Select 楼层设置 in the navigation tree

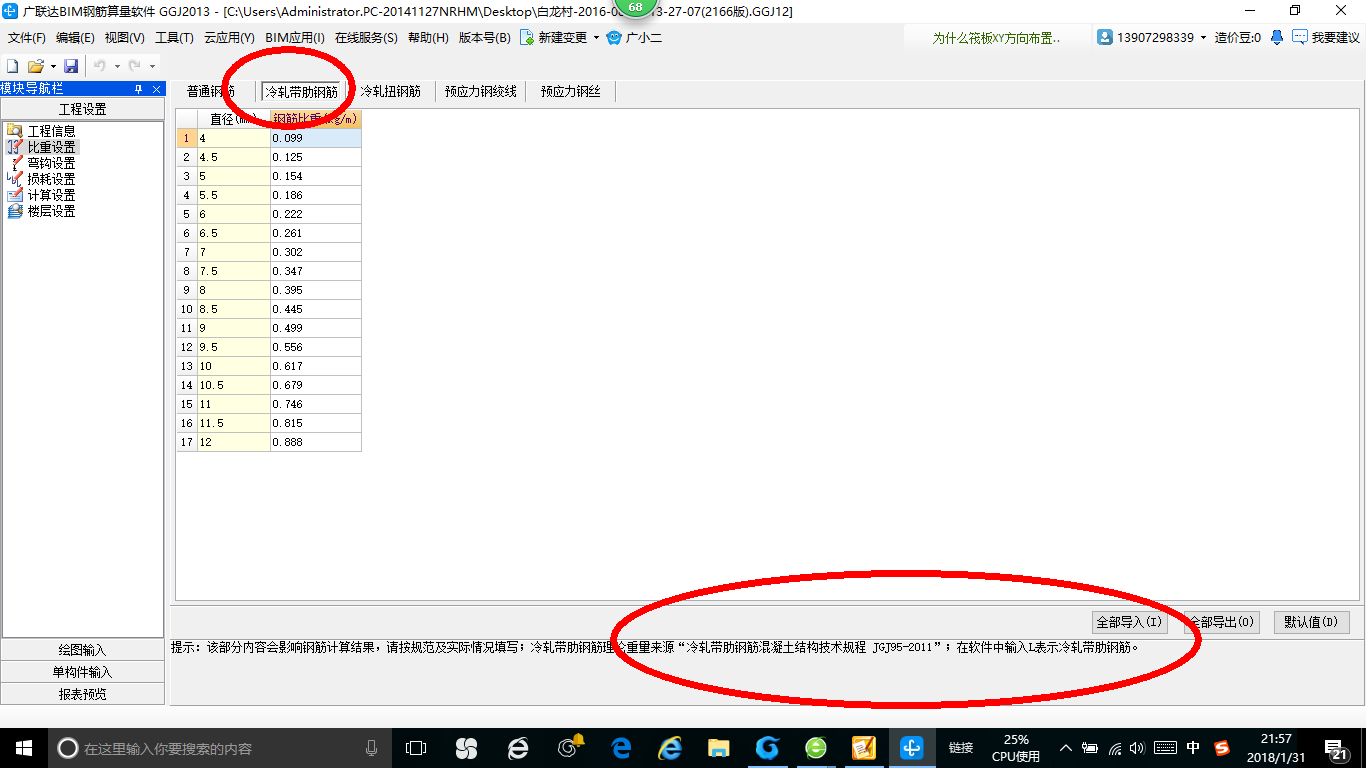(51, 211)
